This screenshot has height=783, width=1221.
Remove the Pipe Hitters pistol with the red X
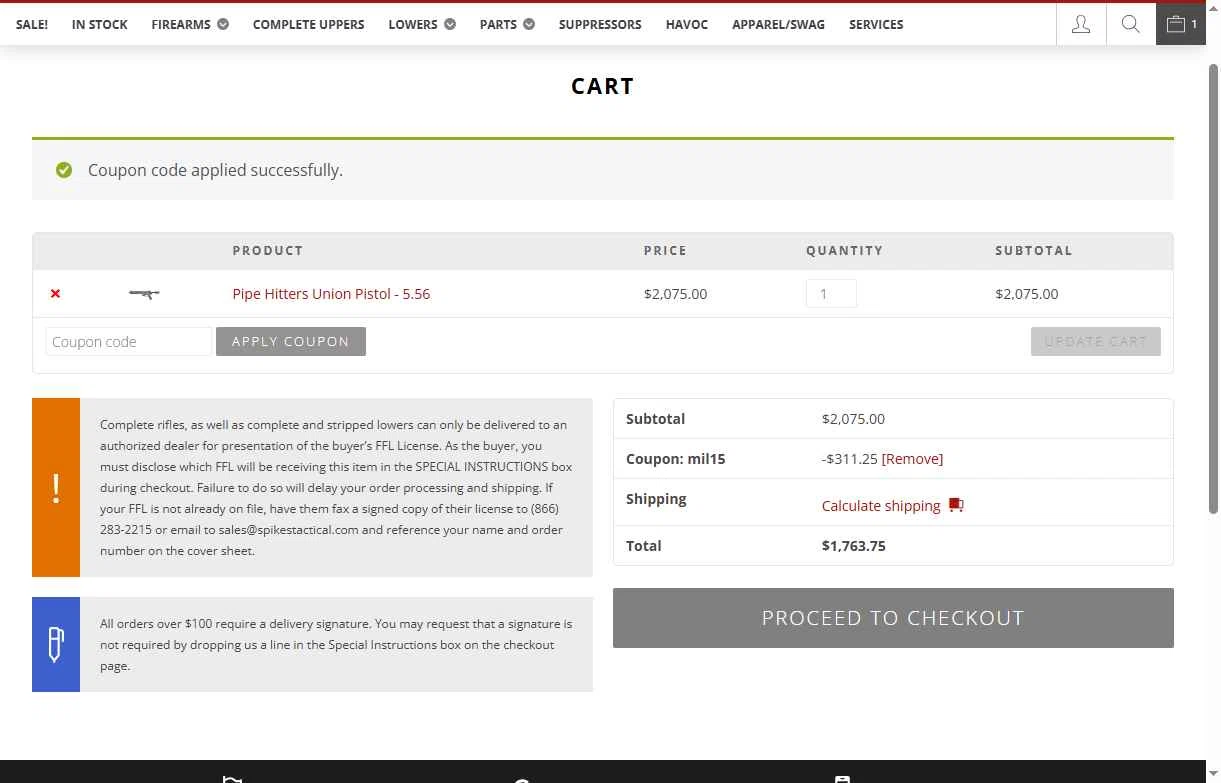55,293
